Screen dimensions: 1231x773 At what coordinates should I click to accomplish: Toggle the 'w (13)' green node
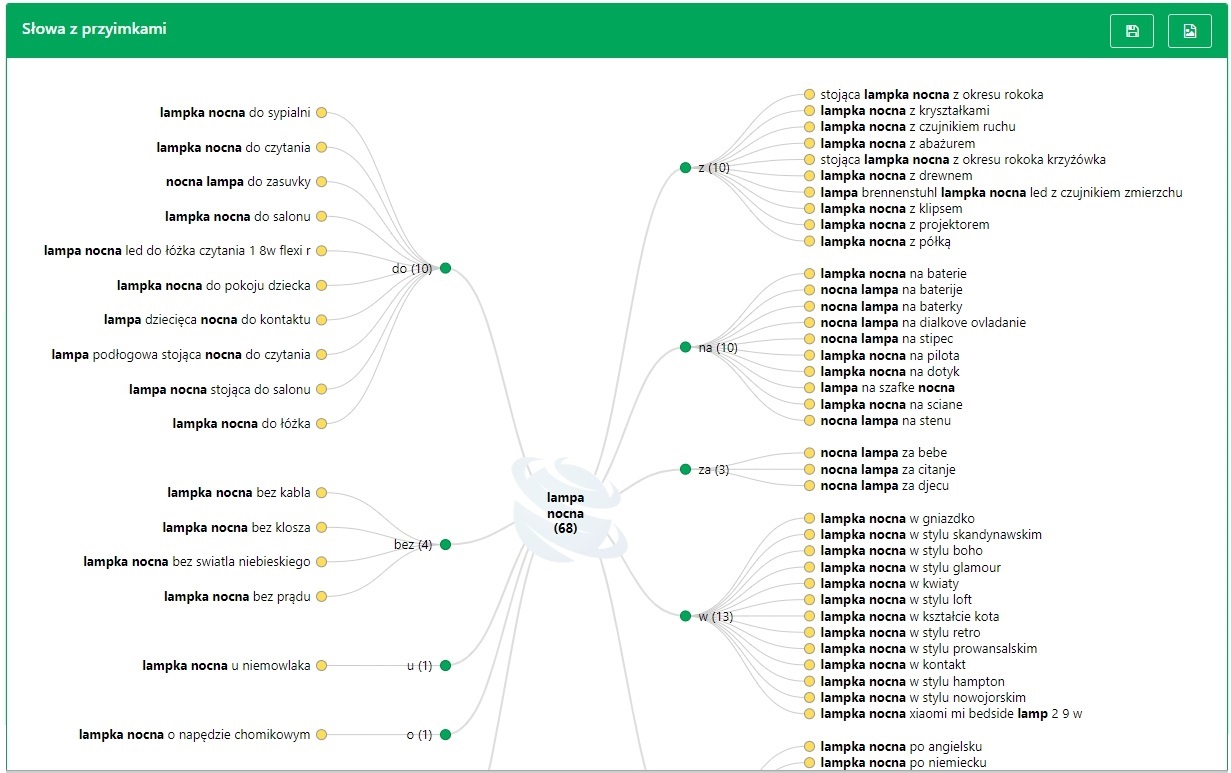click(x=685, y=616)
